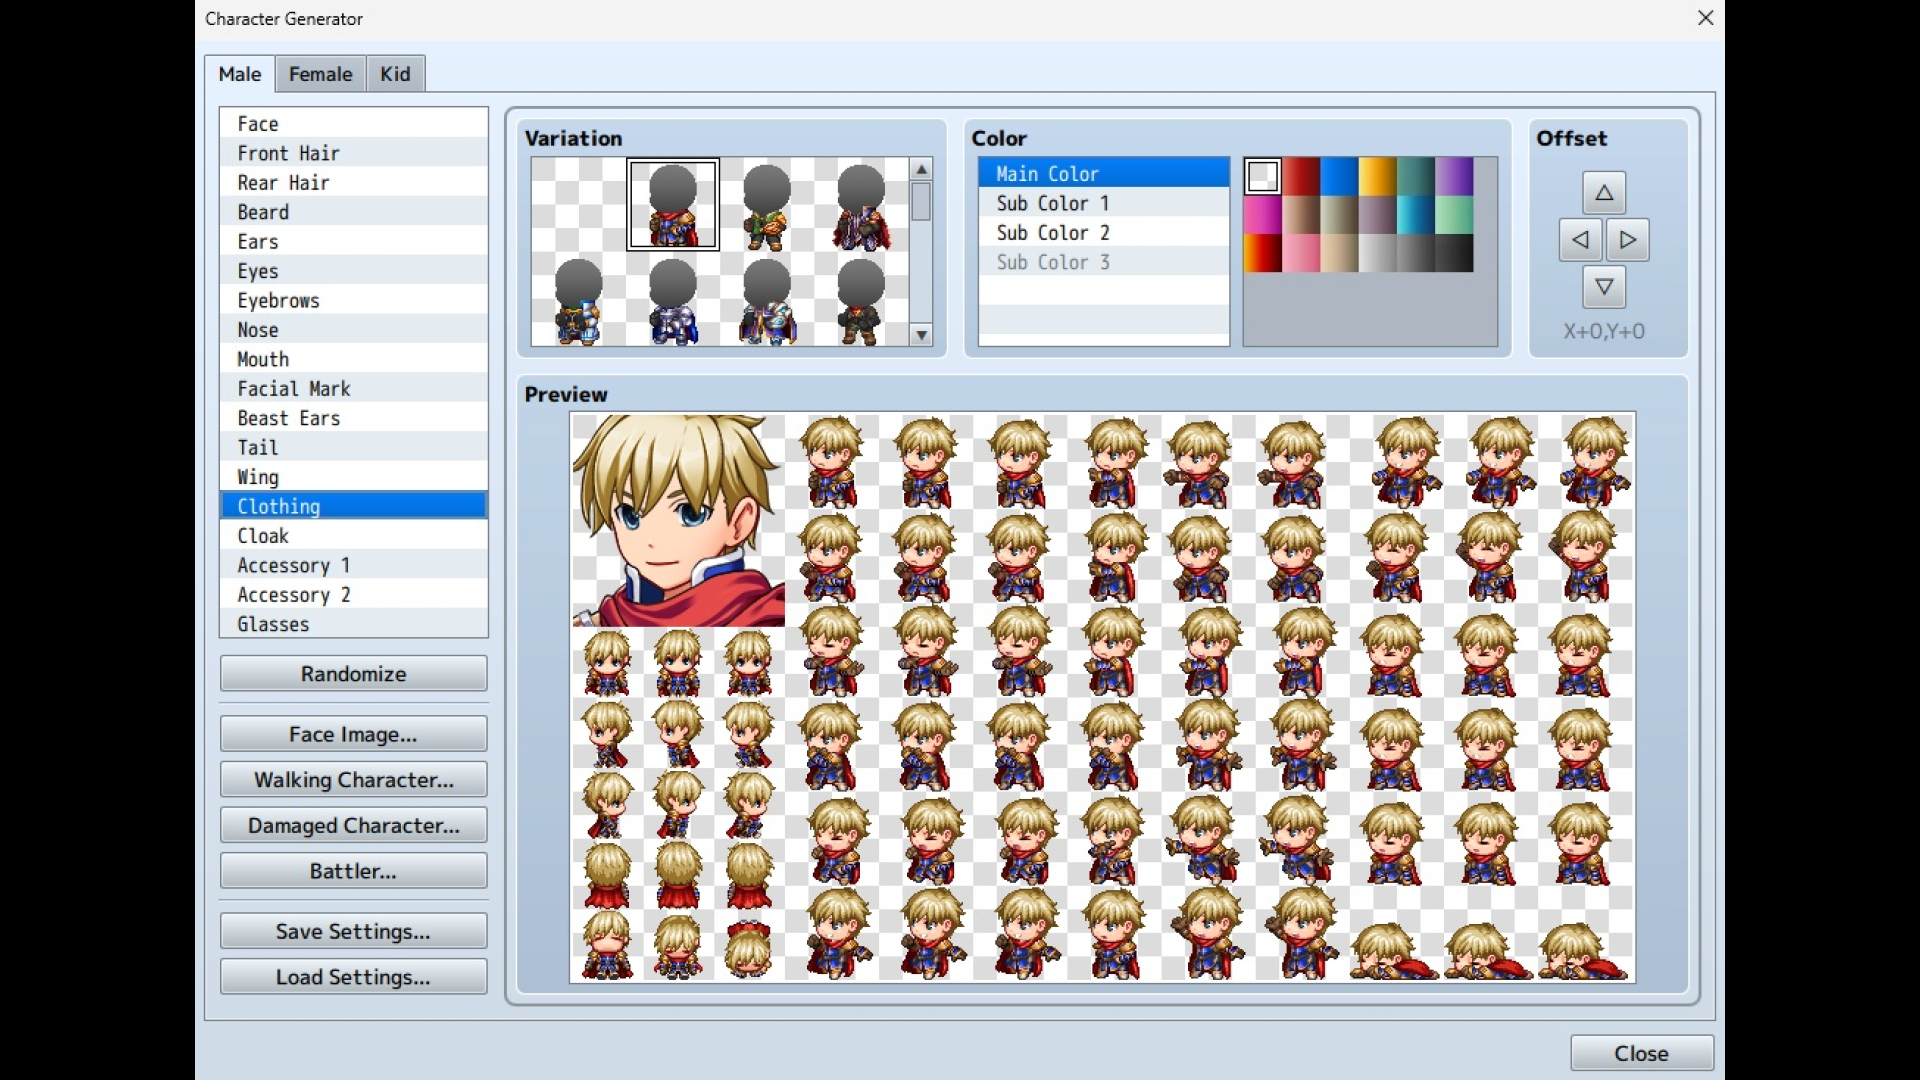Select Sub Color 1 in the Color list

point(1052,202)
